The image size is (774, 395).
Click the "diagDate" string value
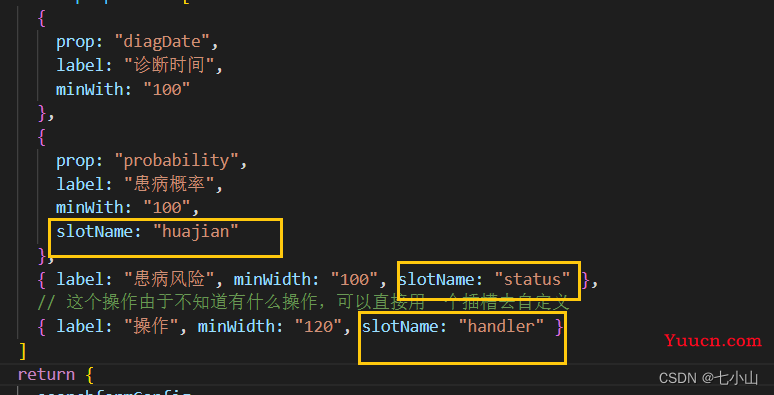point(162,42)
